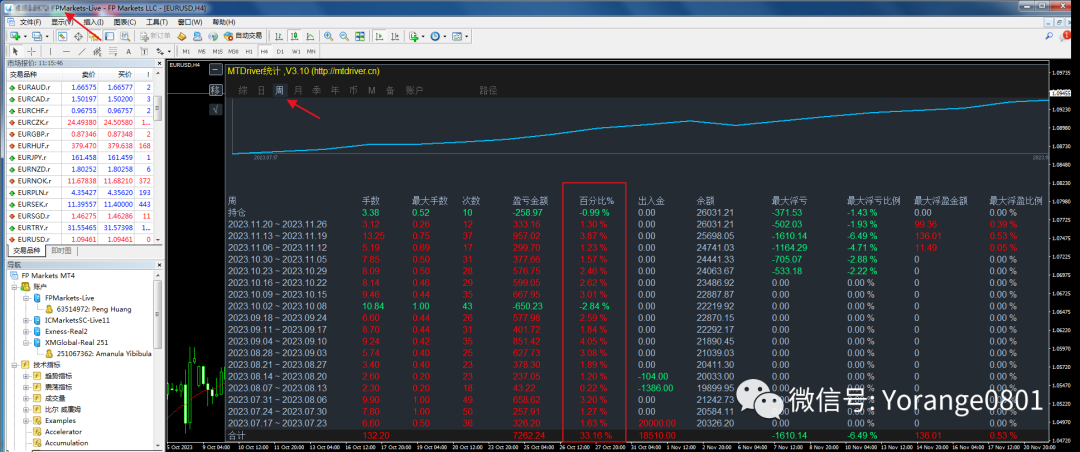Viewport: 1080px width, 452px height.
Task: Switch chart to bar chart style
Action: (x=279, y=36)
